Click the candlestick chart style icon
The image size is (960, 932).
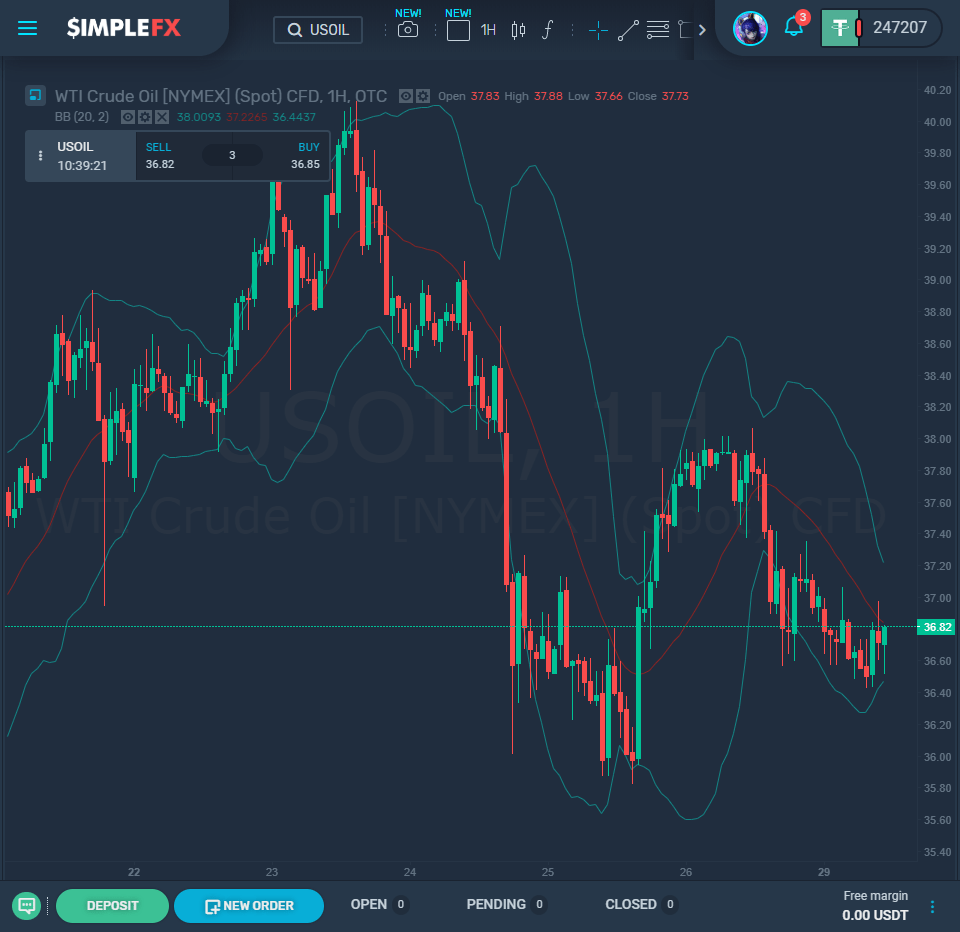tap(518, 30)
